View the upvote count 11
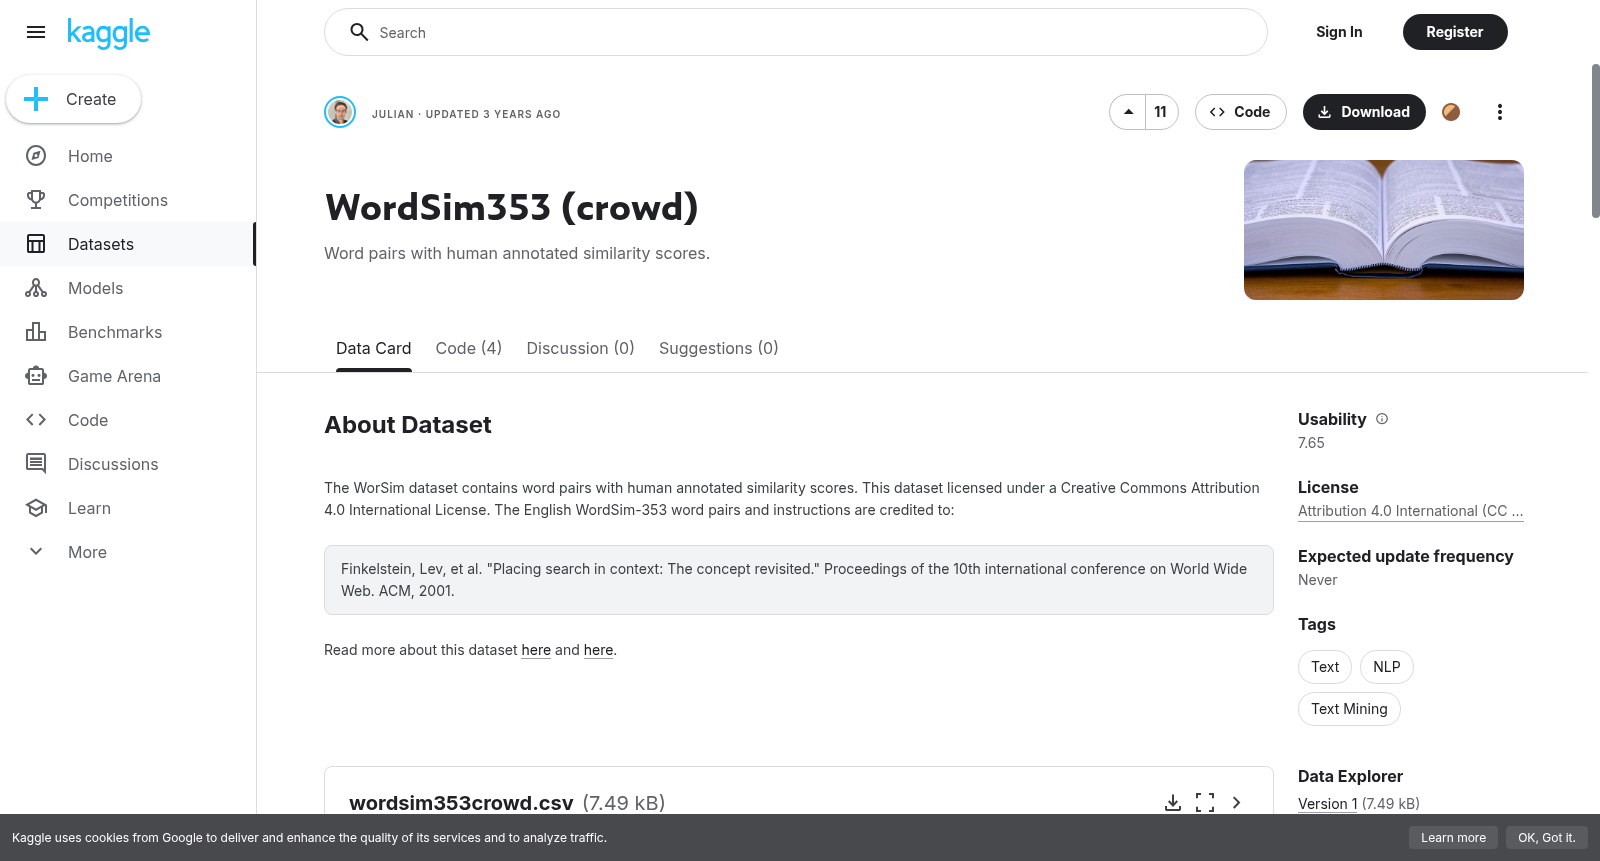This screenshot has width=1600, height=861. [1161, 112]
